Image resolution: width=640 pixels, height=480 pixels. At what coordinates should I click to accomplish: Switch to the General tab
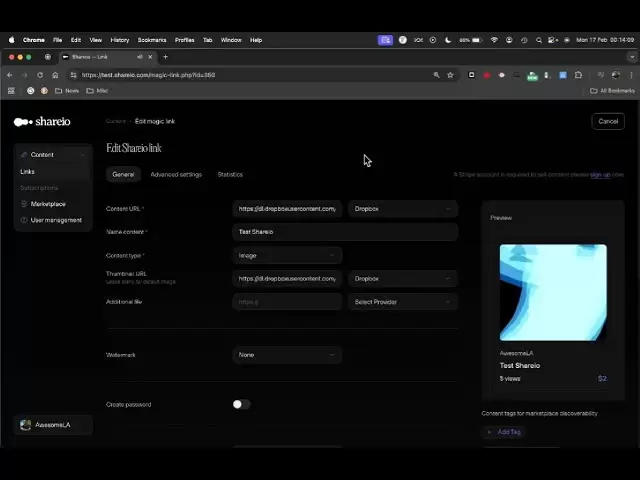[123, 175]
